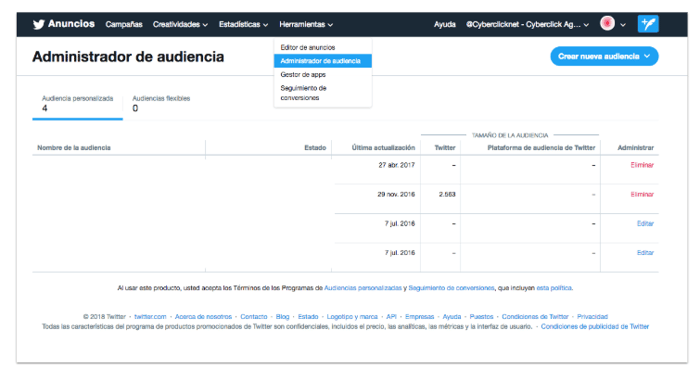700x381 pixels.
Task: Click the 2.563 audience size value
Action: (x=447, y=194)
